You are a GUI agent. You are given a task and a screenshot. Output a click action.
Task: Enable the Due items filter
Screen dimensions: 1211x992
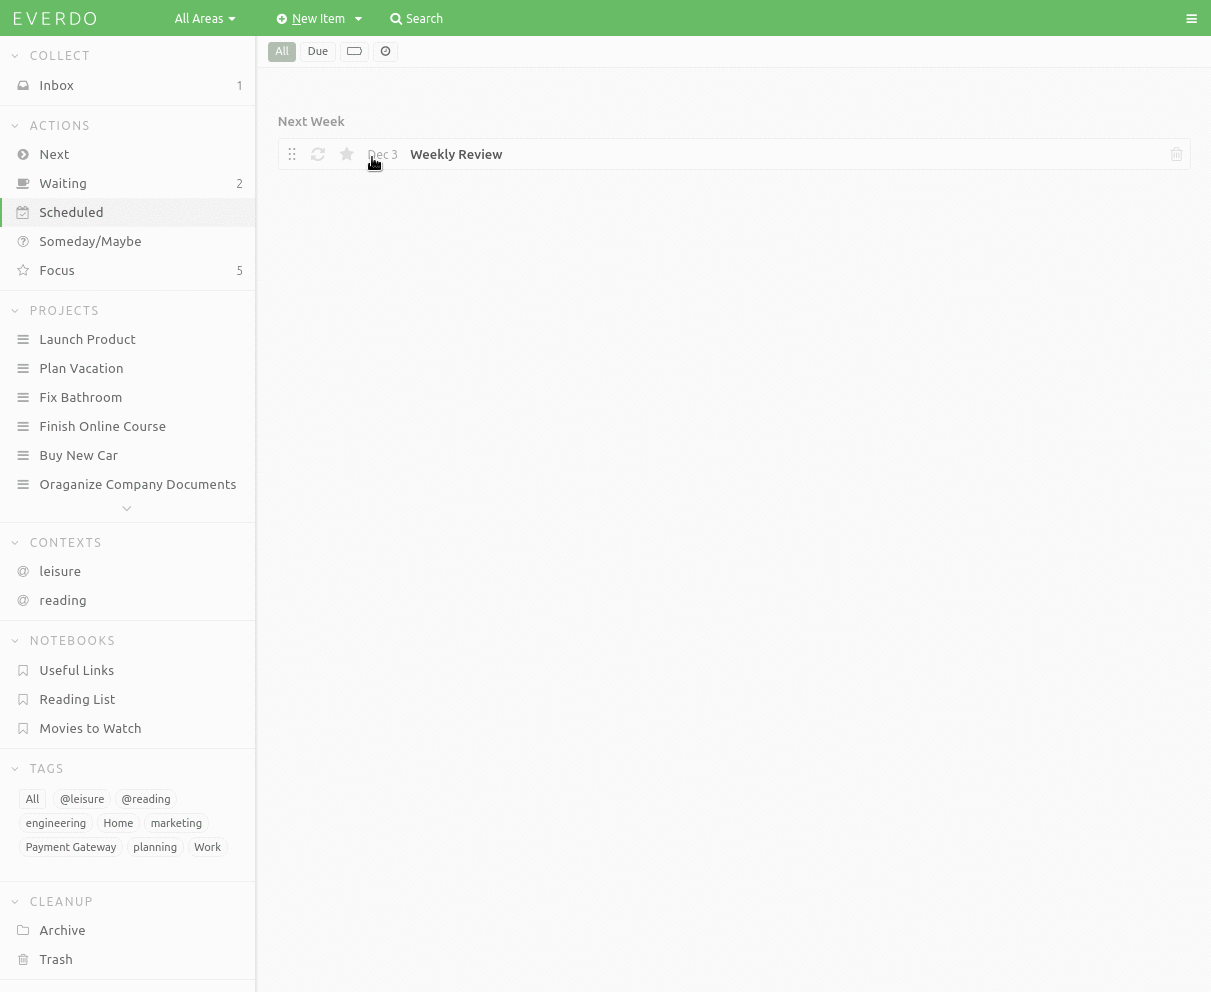tap(317, 51)
